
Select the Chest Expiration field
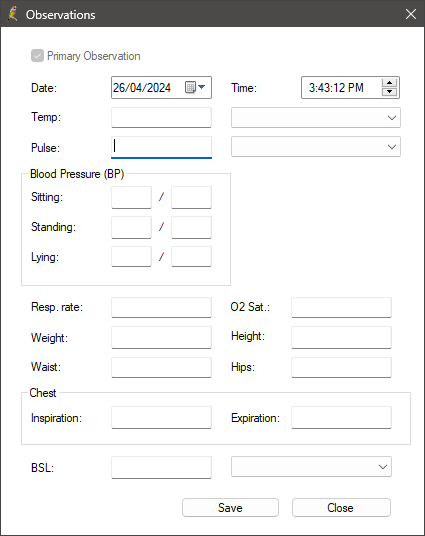[341, 417]
